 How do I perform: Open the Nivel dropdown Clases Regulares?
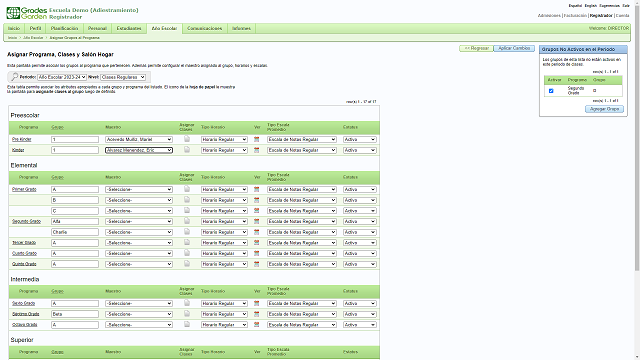(x=123, y=77)
